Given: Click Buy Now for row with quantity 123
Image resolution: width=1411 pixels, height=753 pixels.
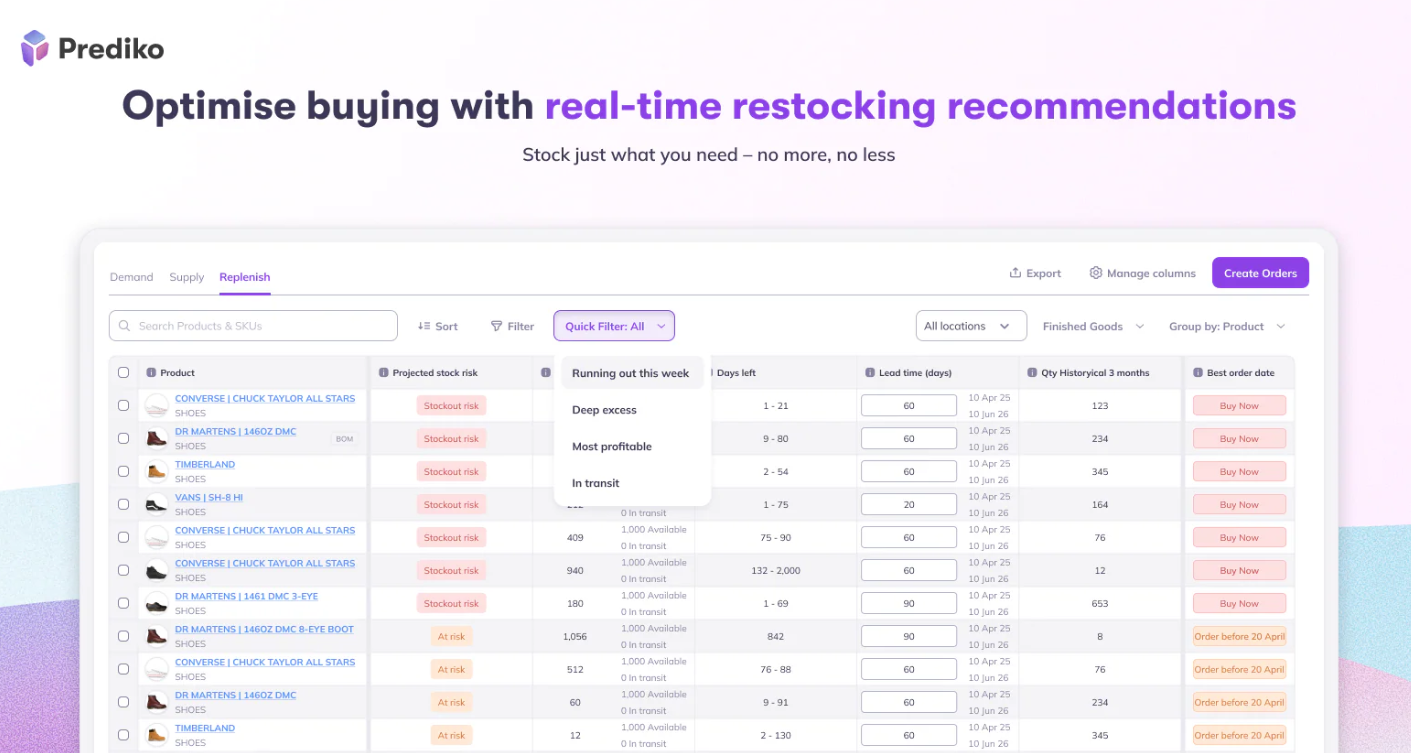Looking at the screenshot, I should click(1239, 406).
